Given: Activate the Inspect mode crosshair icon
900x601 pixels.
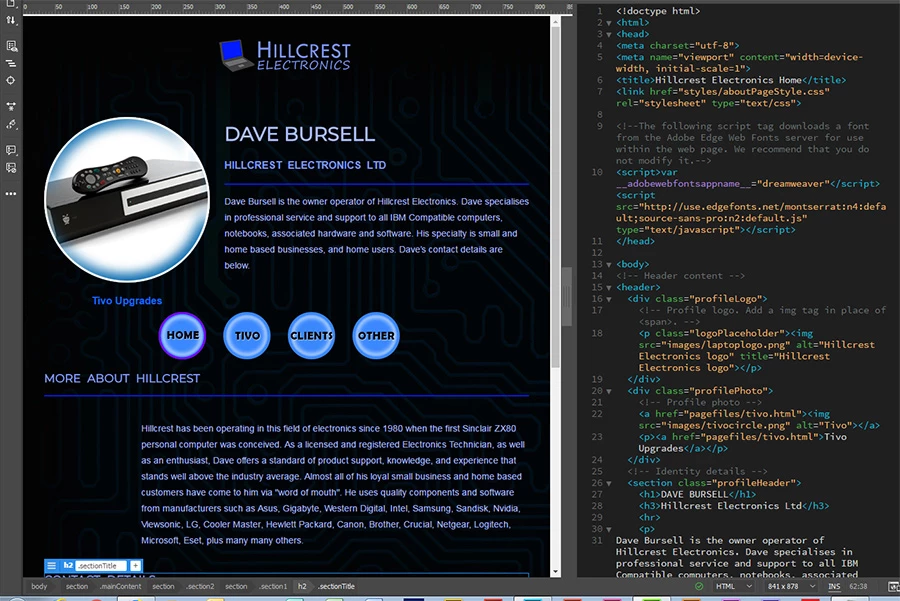Looking at the screenshot, I should pos(11,80).
